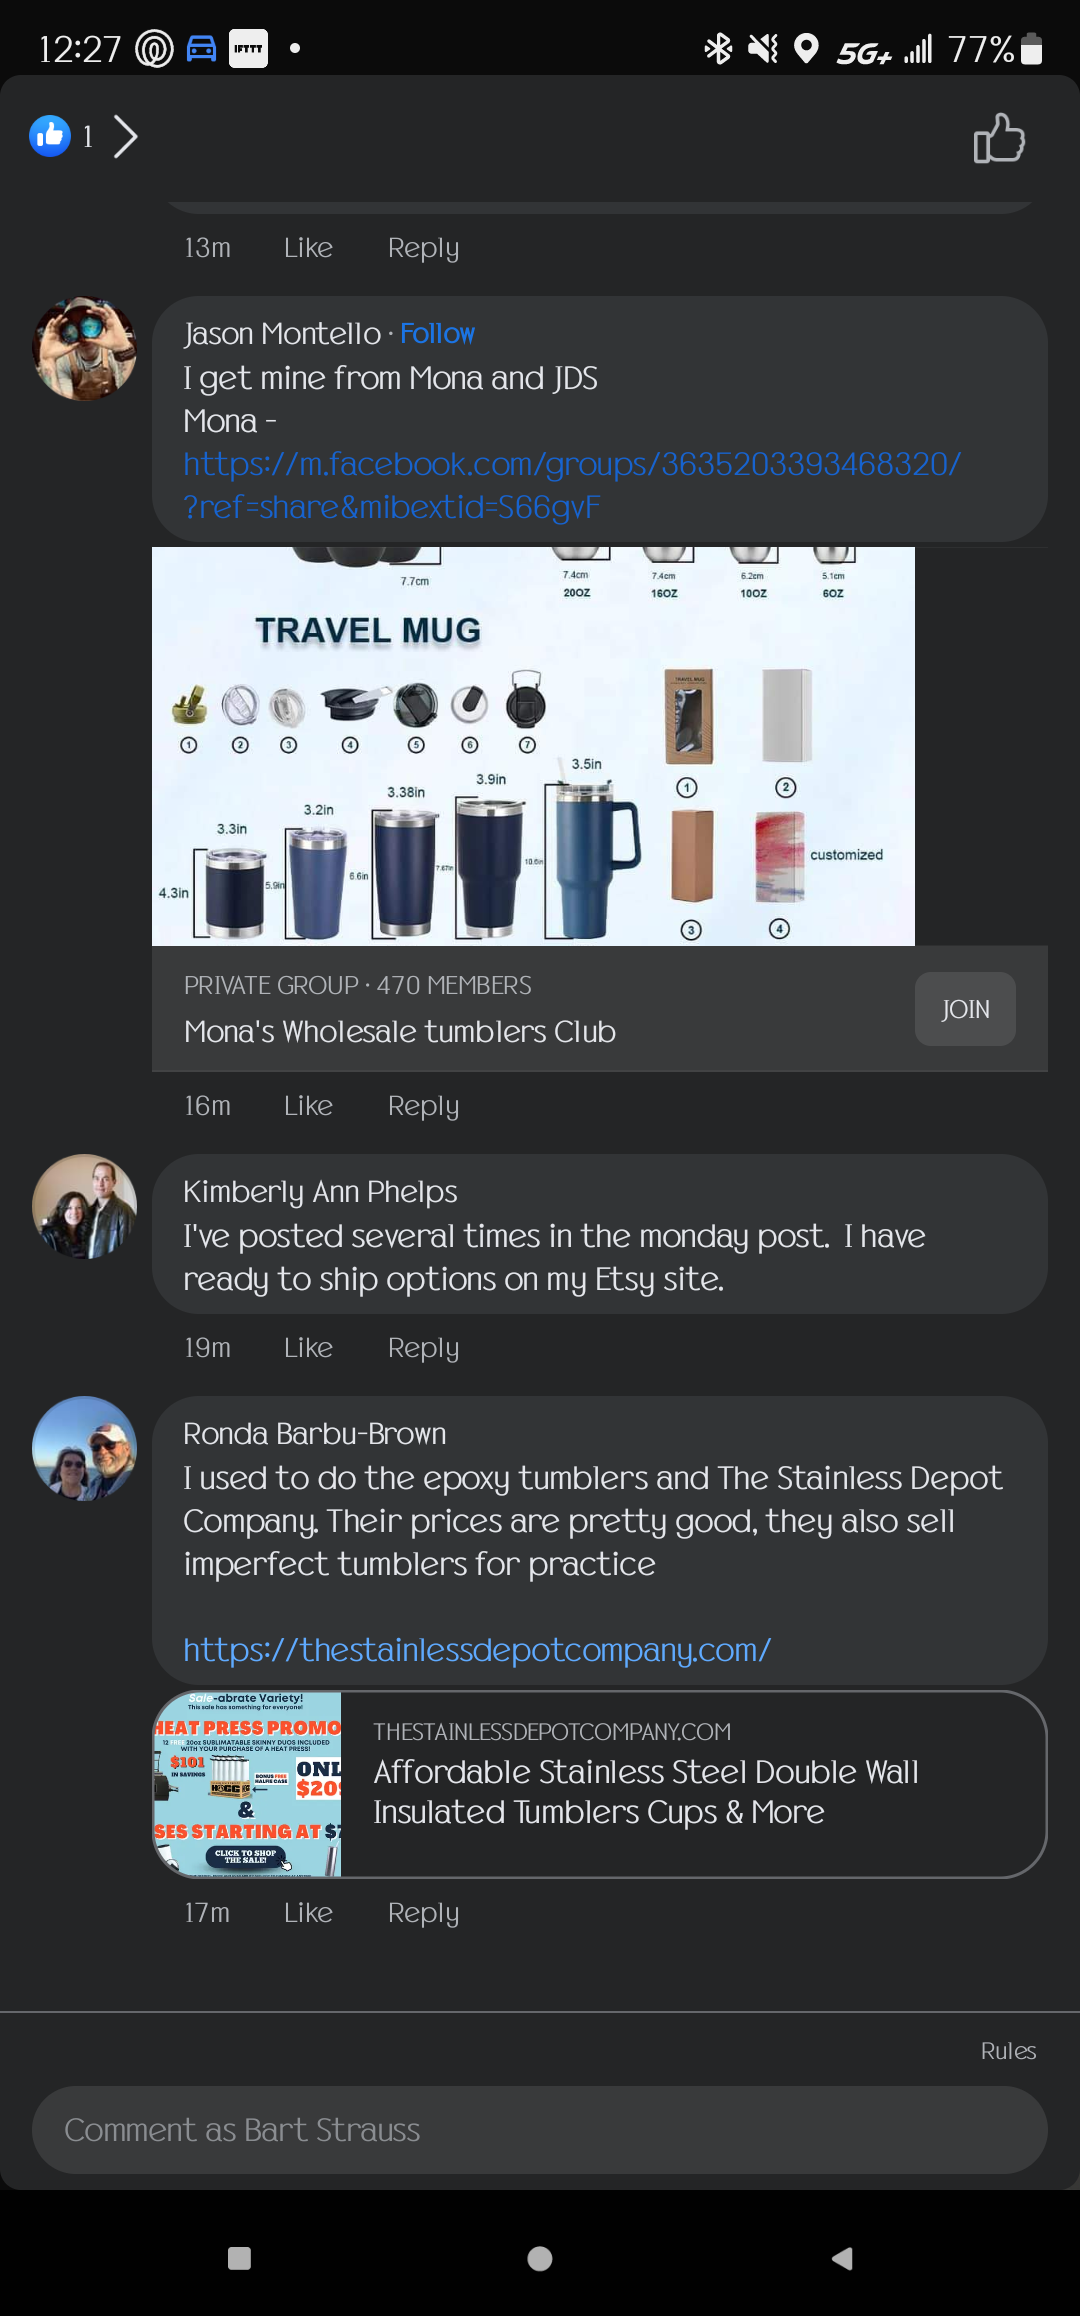Open the blue like reaction count icon

tap(50, 136)
